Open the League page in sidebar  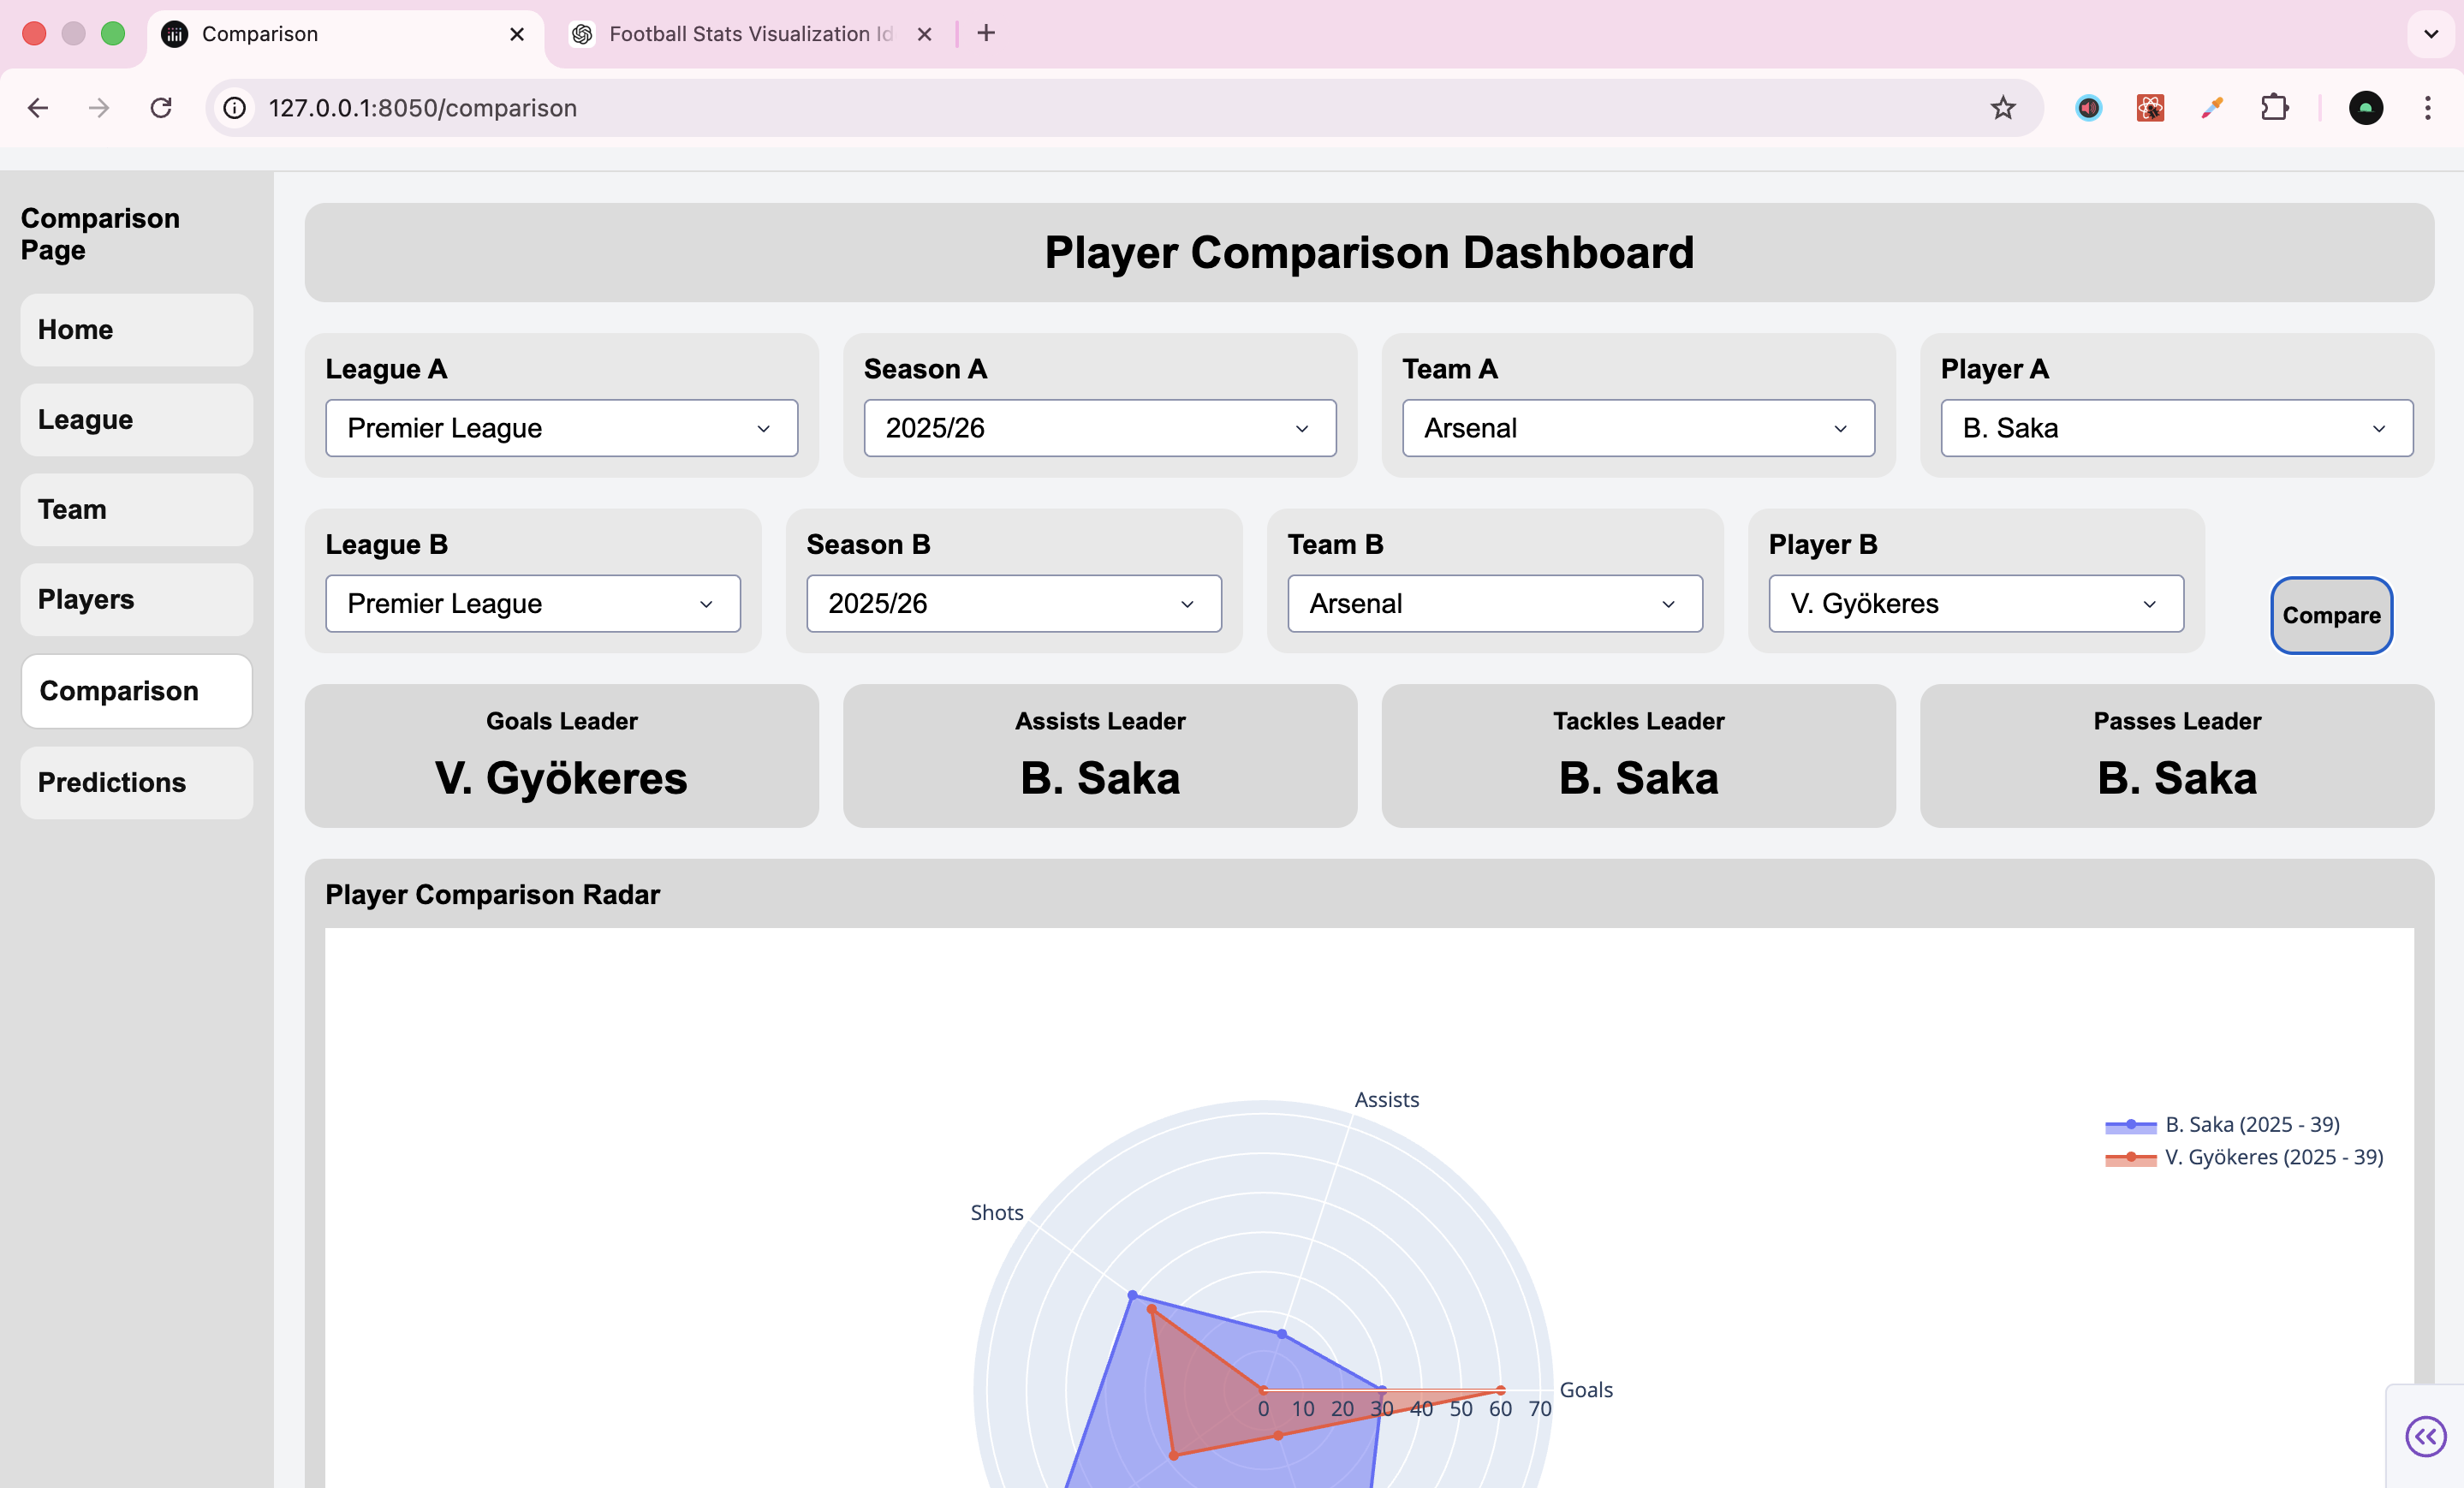click(x=137, y=420)
